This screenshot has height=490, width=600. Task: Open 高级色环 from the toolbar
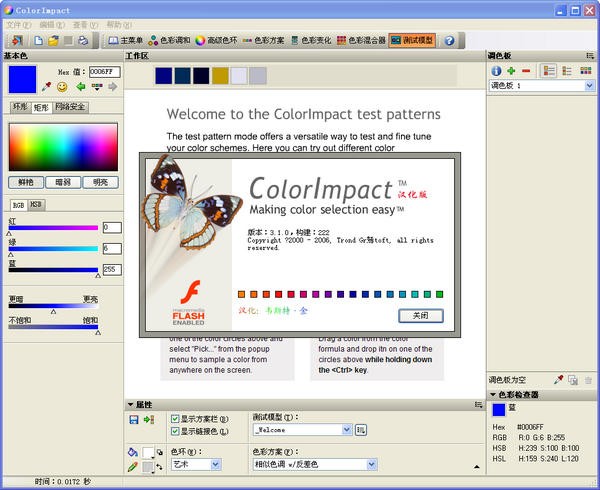[216, 40]
